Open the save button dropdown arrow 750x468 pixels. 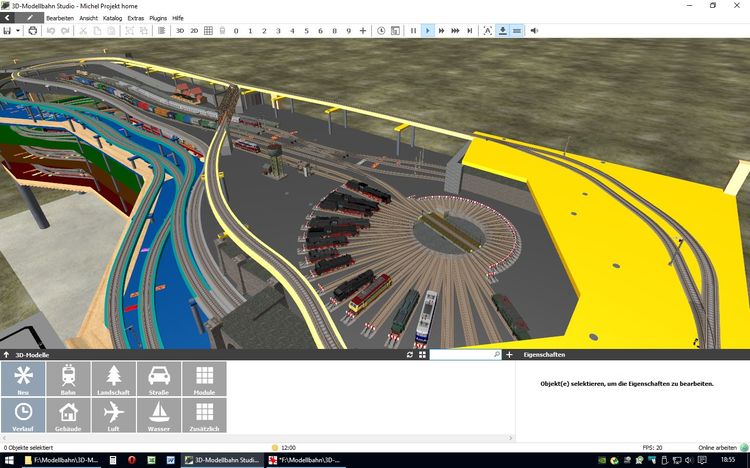pyautogui.click(x=18, y=31)
